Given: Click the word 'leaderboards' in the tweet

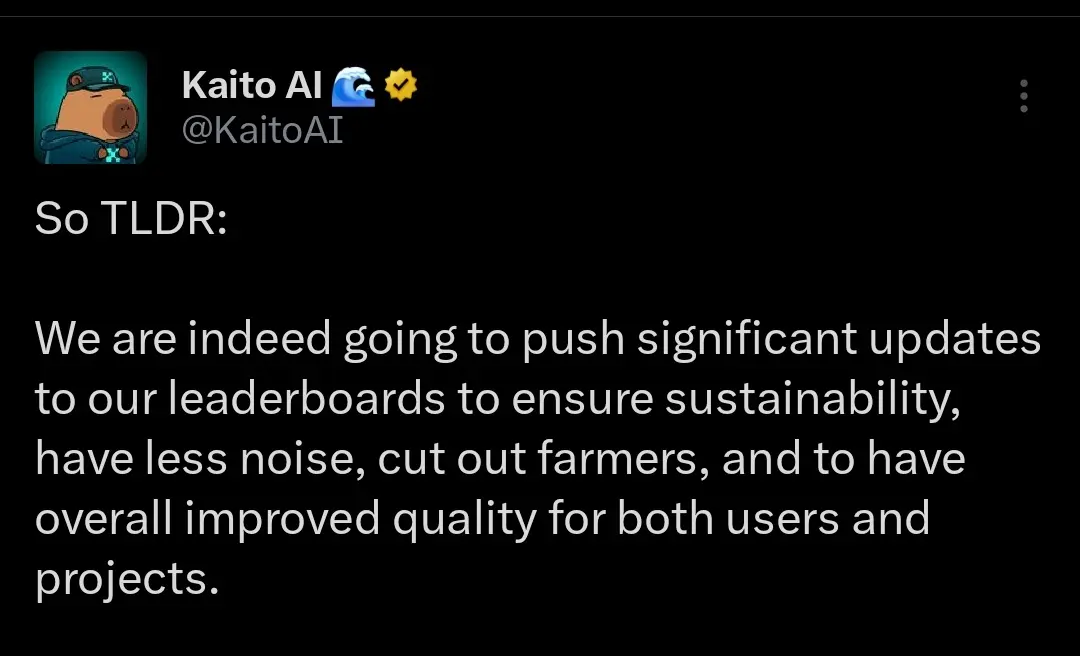Looking at the screenshot, I should pos(307,398).
